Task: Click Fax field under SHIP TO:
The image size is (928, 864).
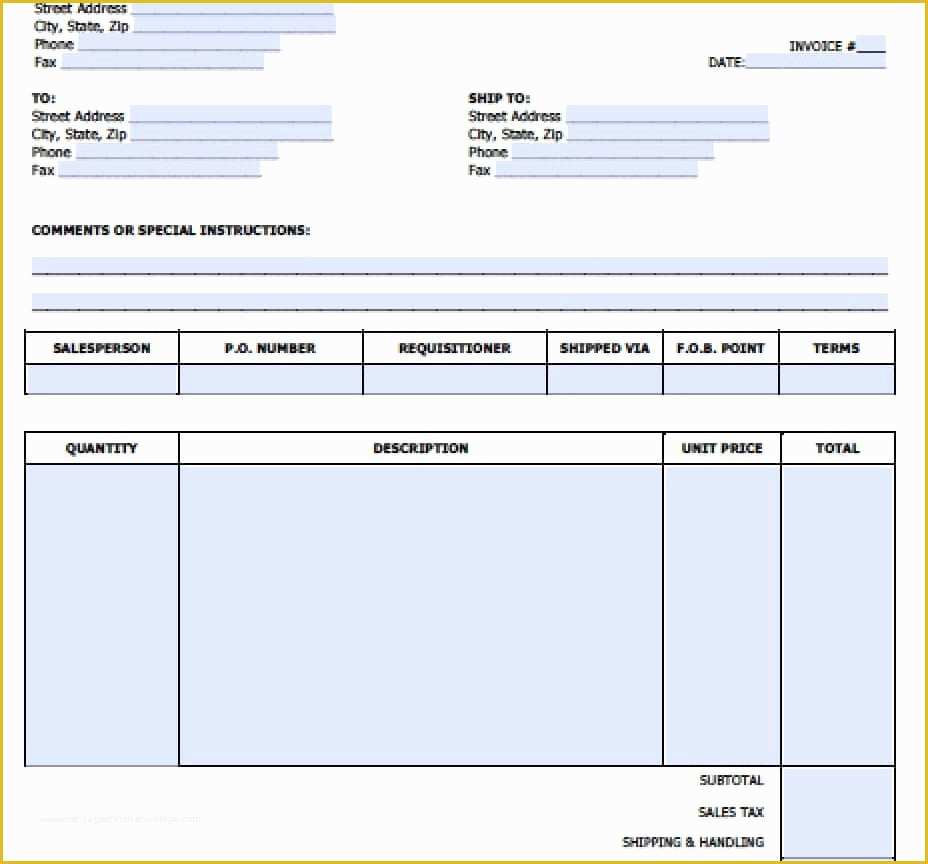Action: click(596, 170)
